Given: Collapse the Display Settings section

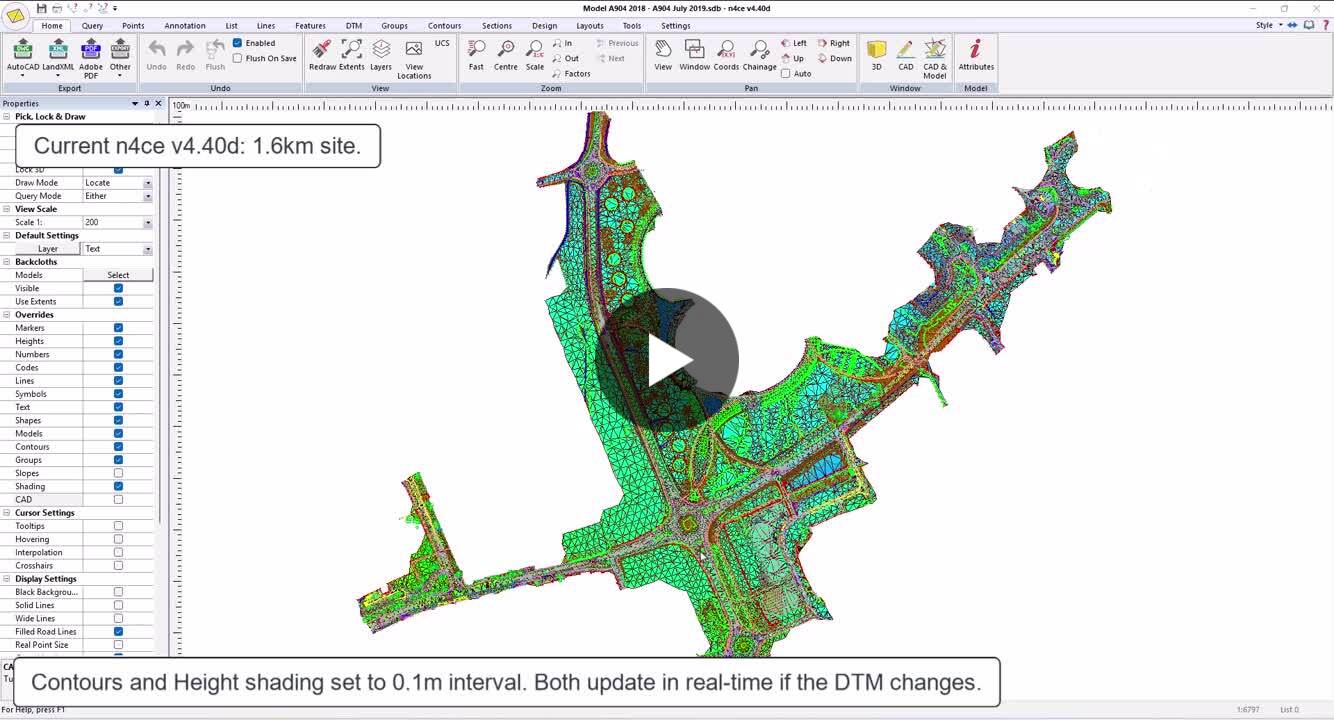Looking at the screenshot, I should click(x=6, y=579).
